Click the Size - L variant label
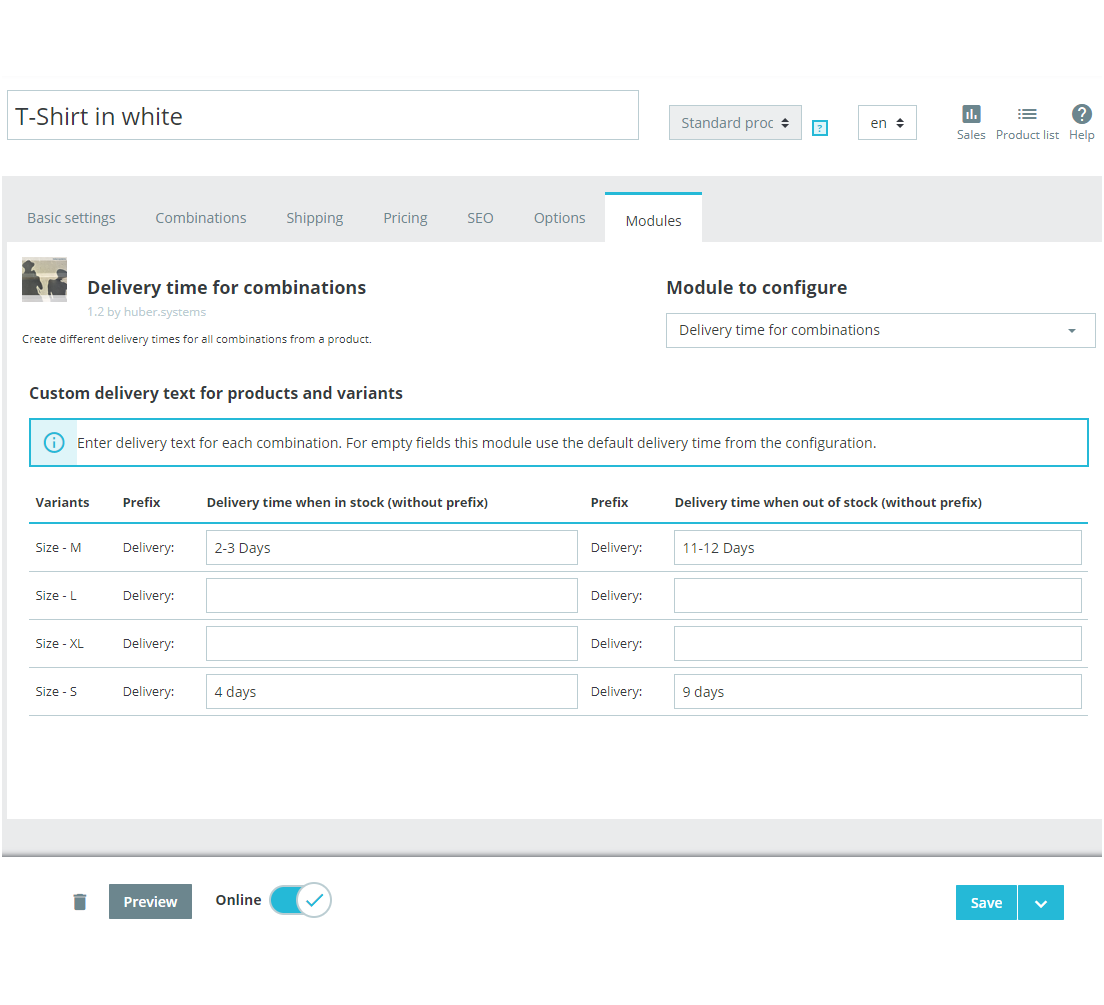 point(56,596)
